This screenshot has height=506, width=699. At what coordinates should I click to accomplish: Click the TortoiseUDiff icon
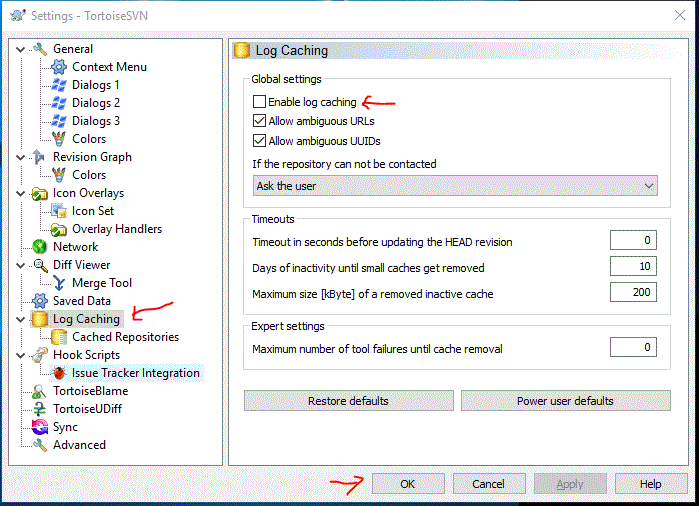[x=40, y=409]
